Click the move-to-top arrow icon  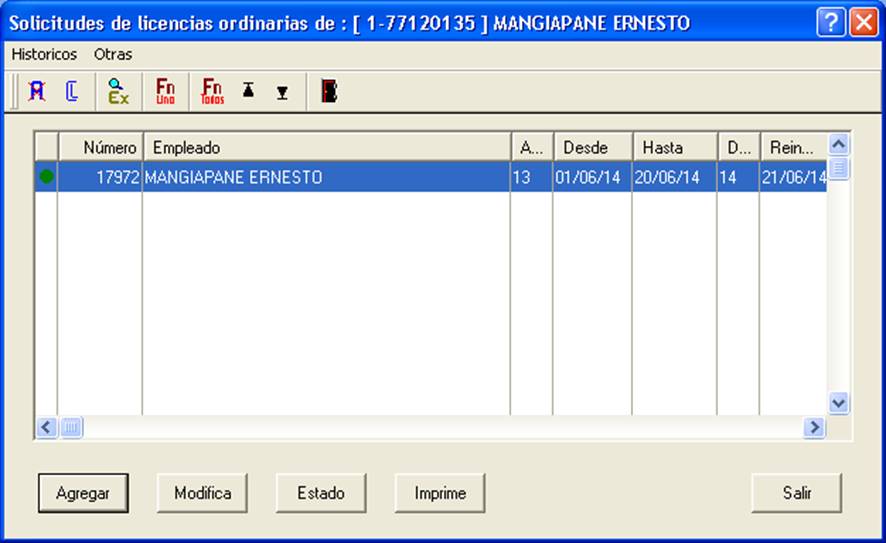[248, 90]
